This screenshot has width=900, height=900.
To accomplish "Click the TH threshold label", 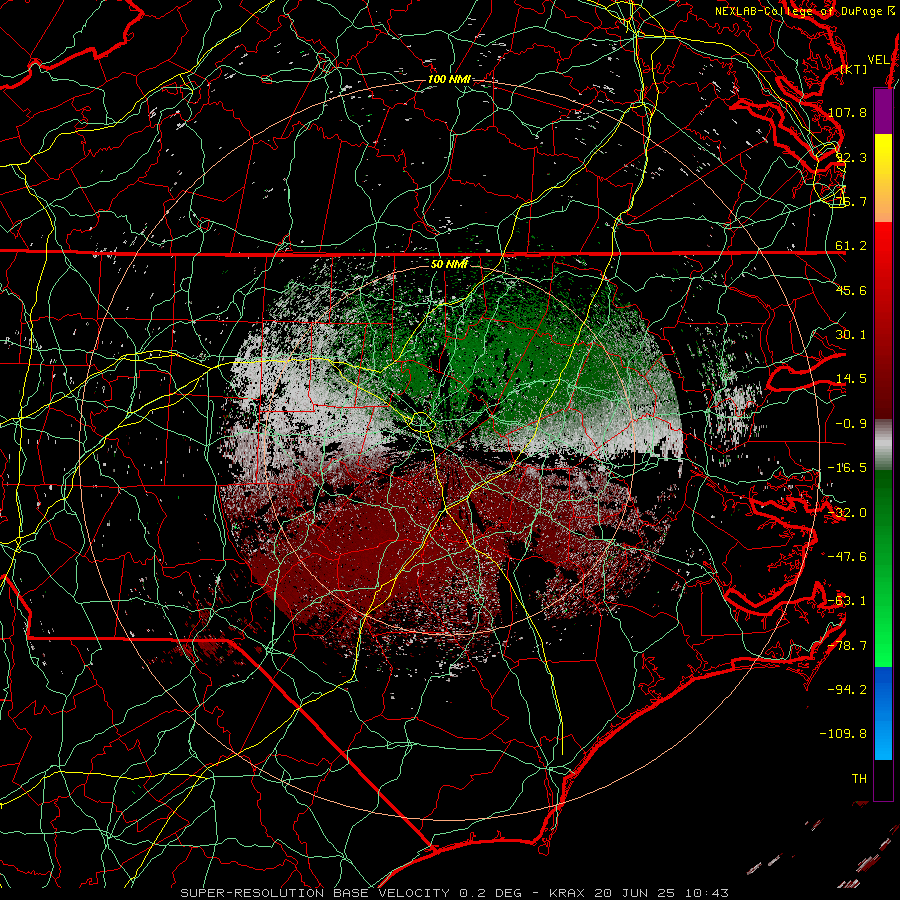I will point(859,779).
